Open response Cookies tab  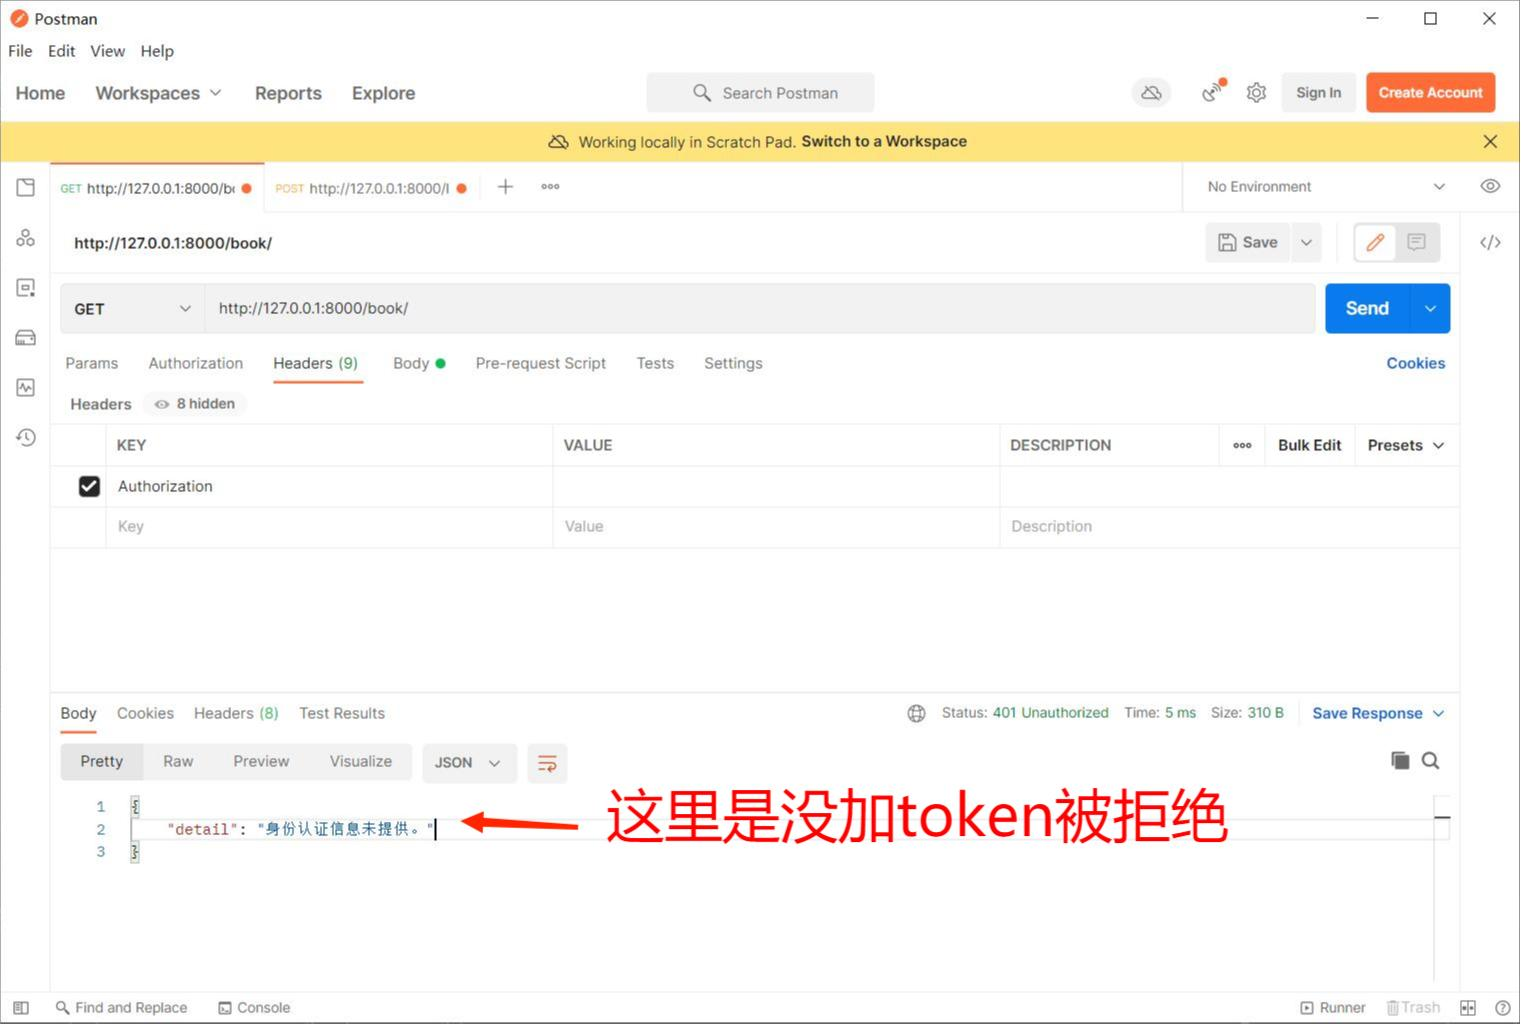pos(145,713)
